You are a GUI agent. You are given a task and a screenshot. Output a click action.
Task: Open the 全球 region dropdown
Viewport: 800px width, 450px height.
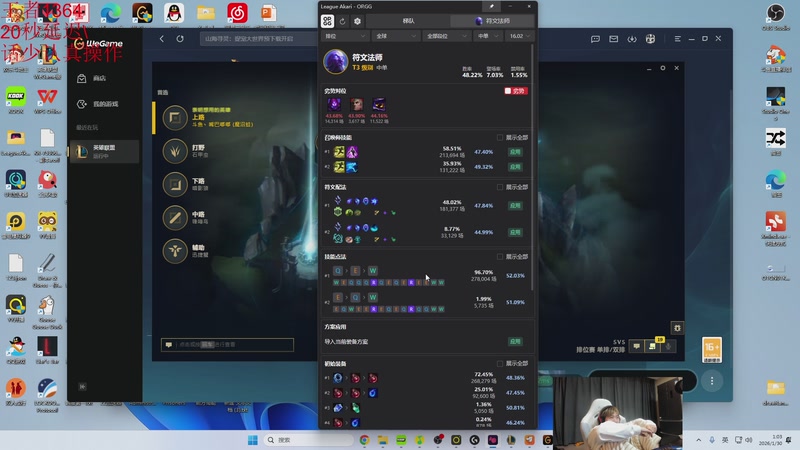tap(395, 36)
